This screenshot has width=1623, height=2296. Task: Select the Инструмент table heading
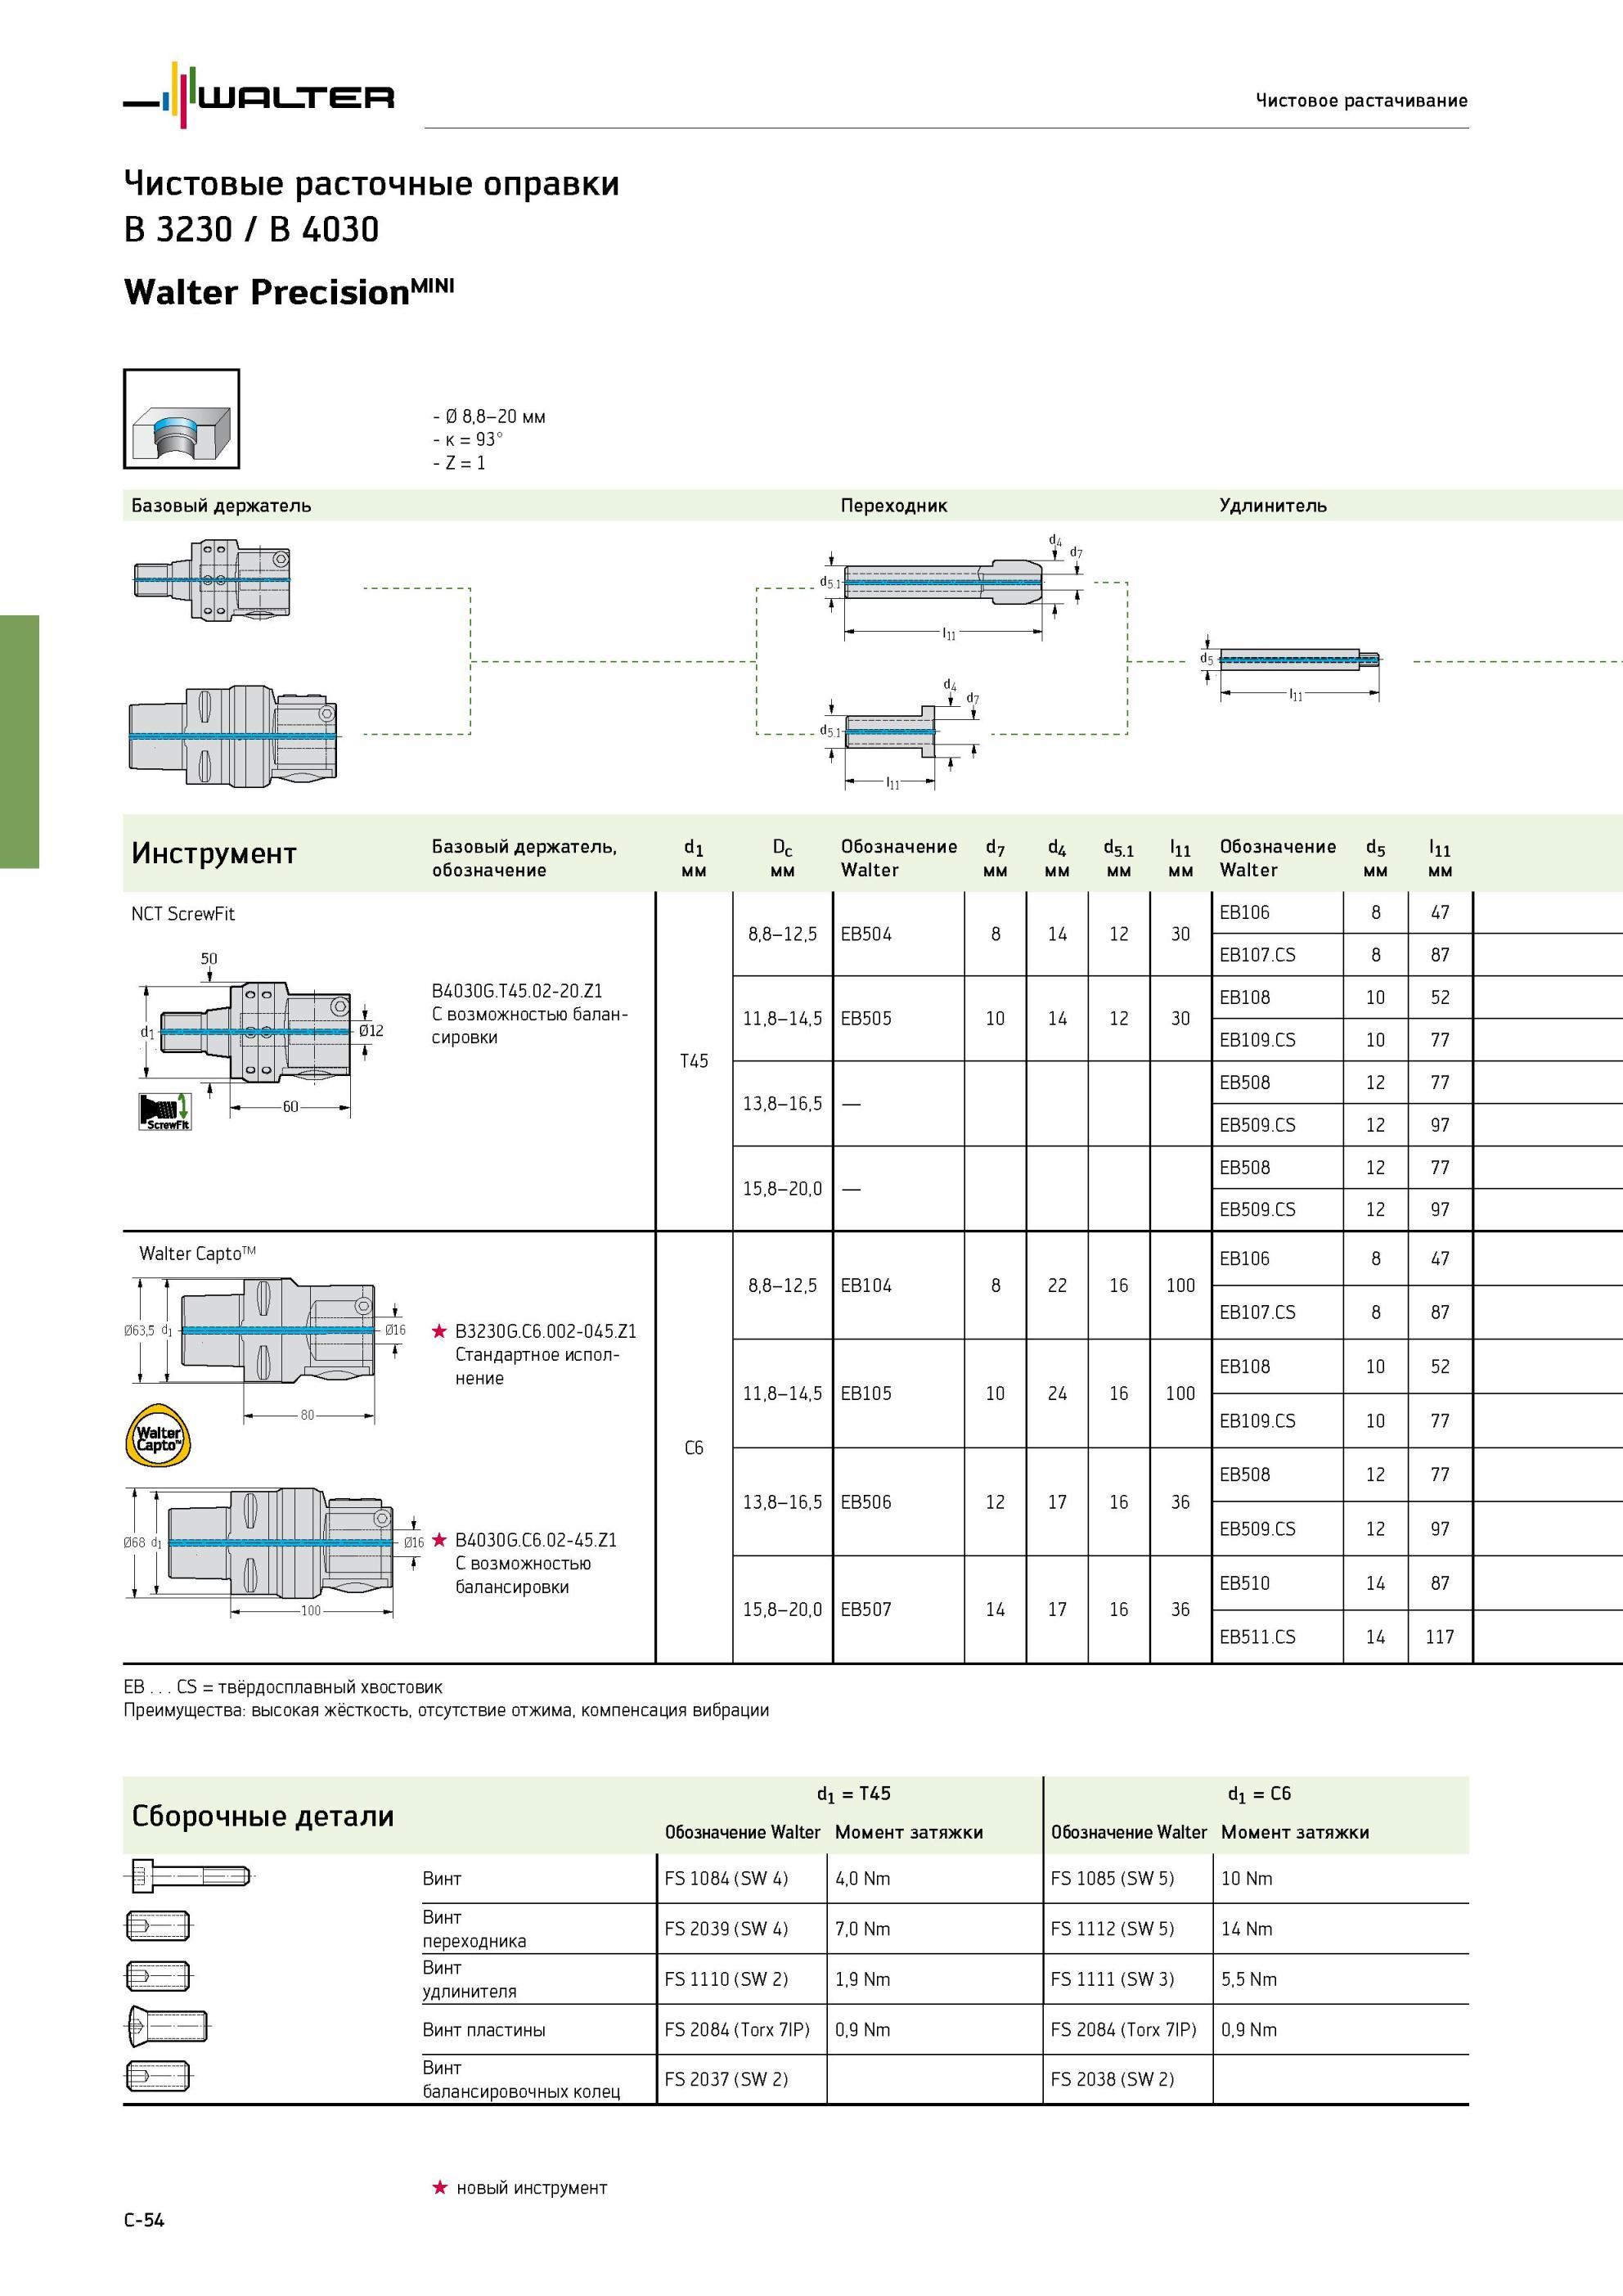pos(214,853)
